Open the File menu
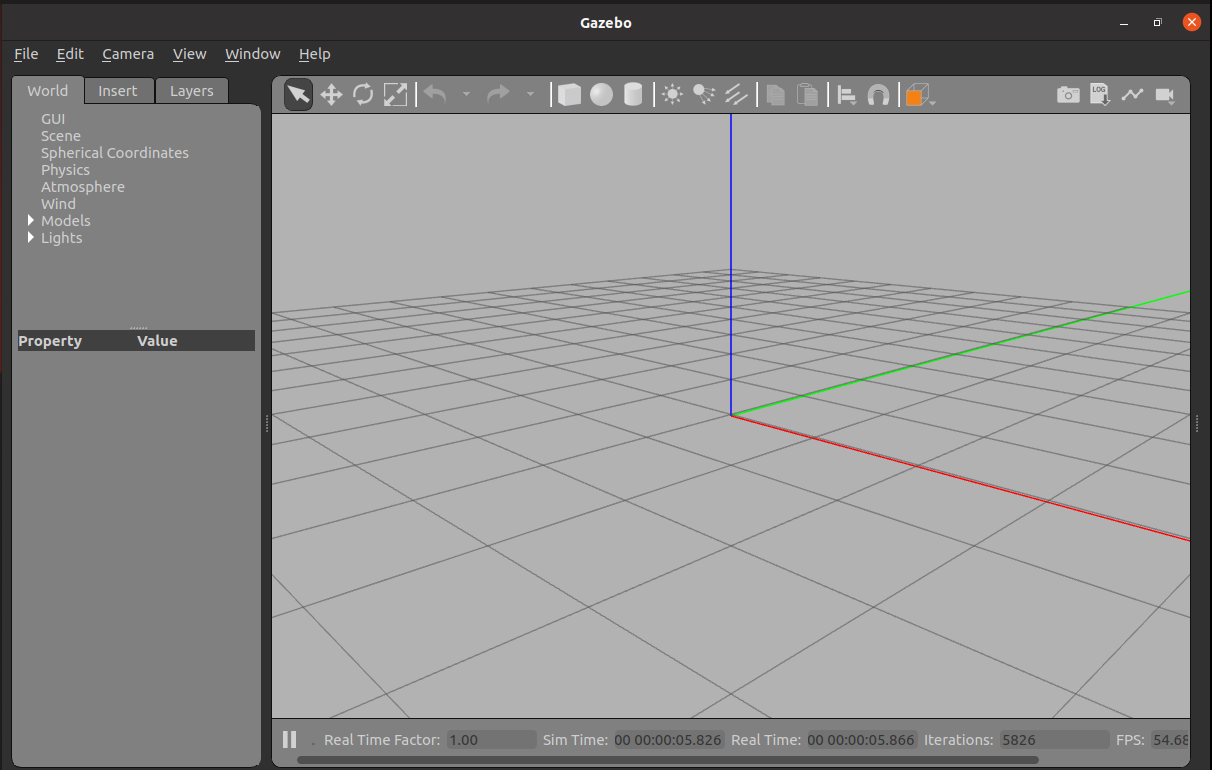1212x770 pixels. pyautogui.click(x=26, y=54)
